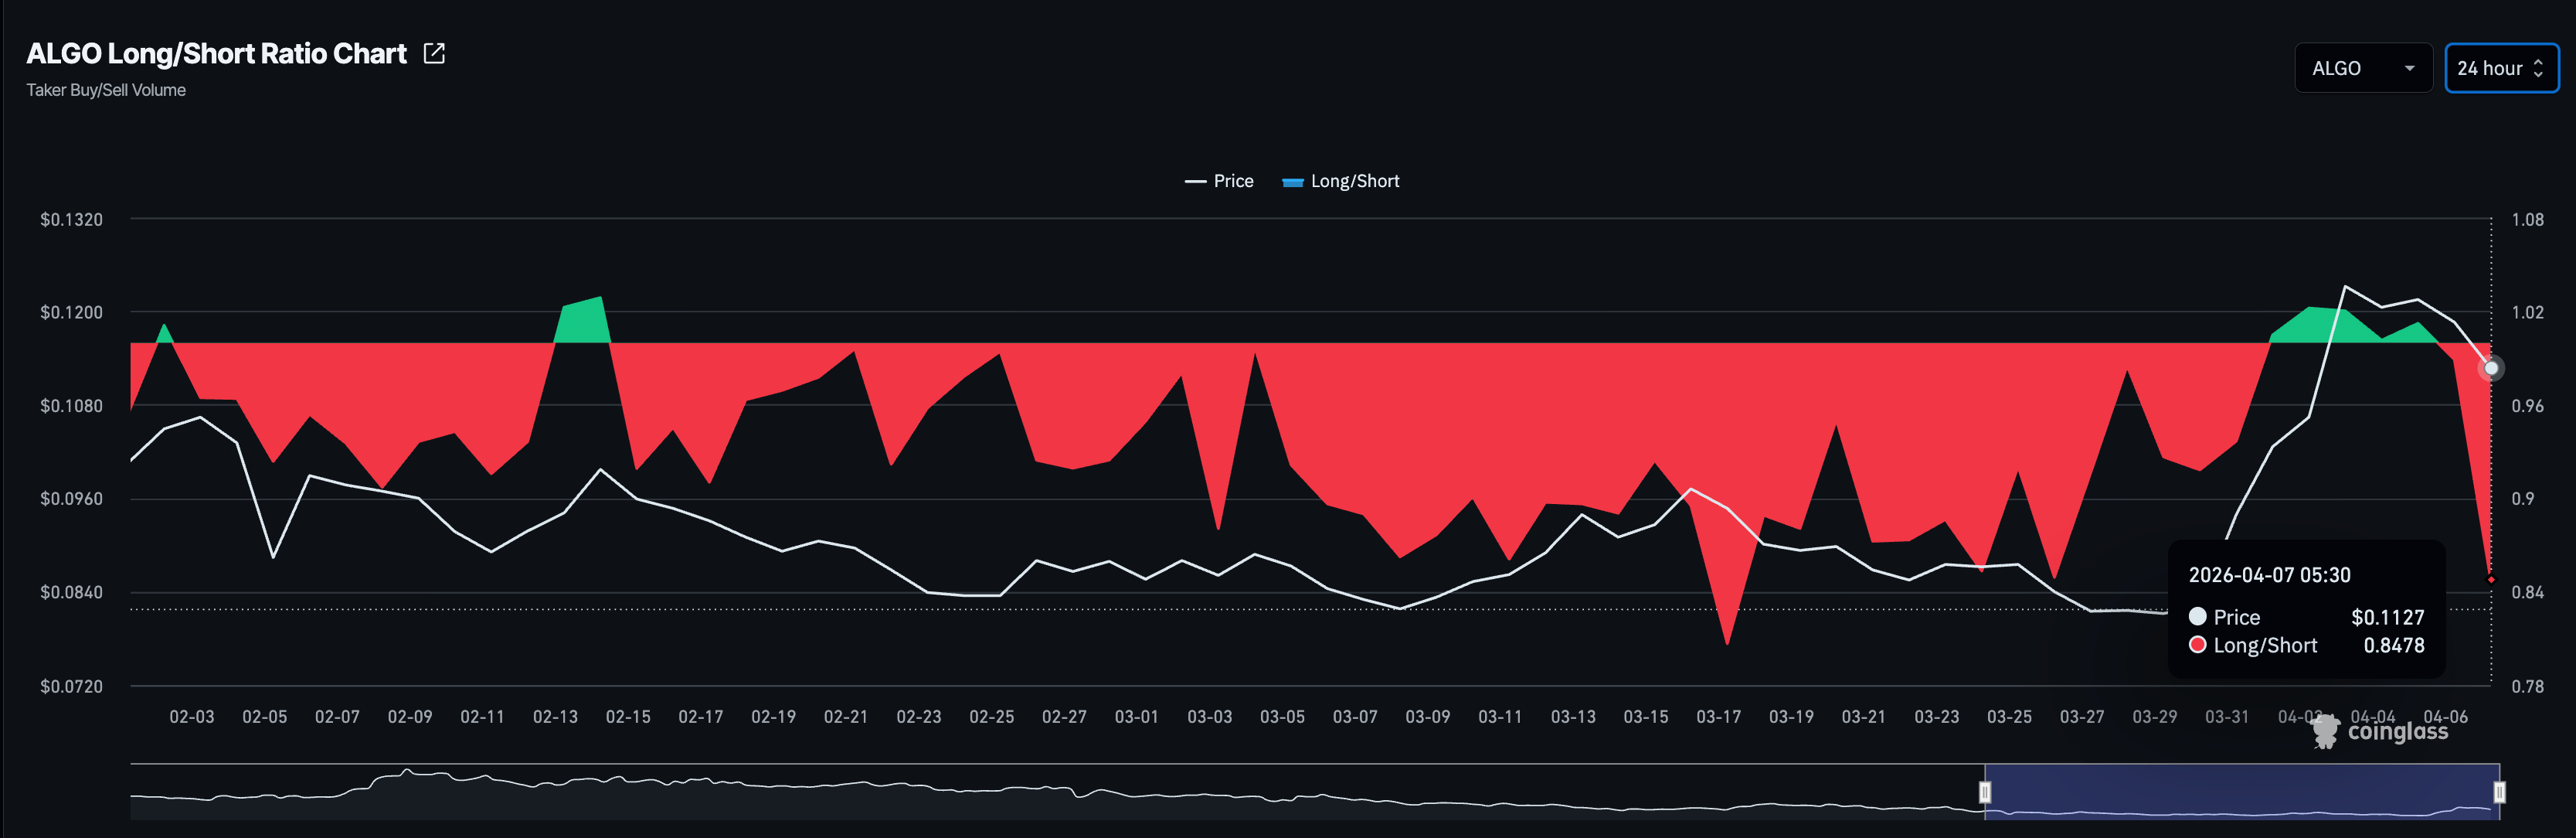Click the white price marker at chart edge
Screen dimensions: 2576x838
[2491, 368]
